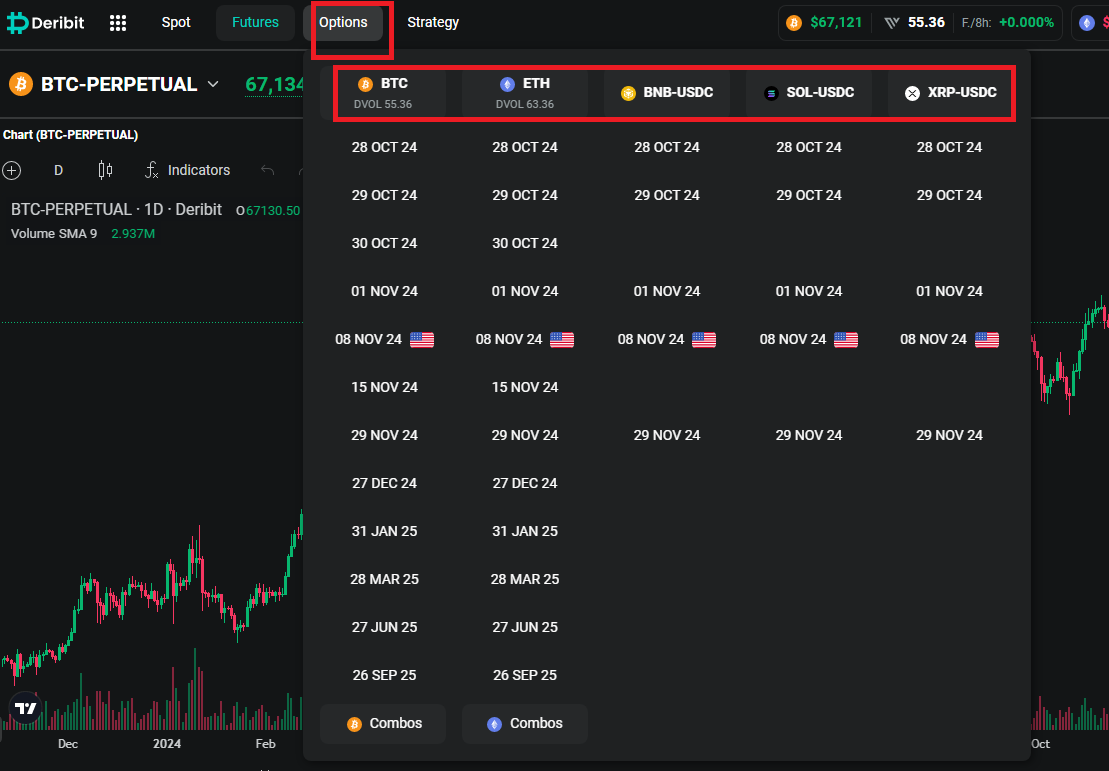Open SOL-USDC 29 NOV 24 expiry
Image resolution: width=1109 pixels, height=771 pixels.
(x=809, y=436)
